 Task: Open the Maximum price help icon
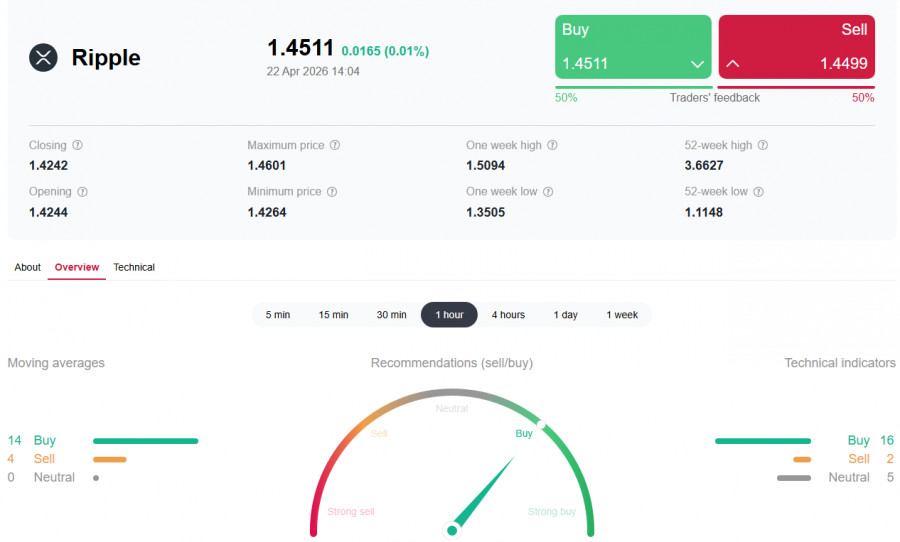[x=335, y=145]
